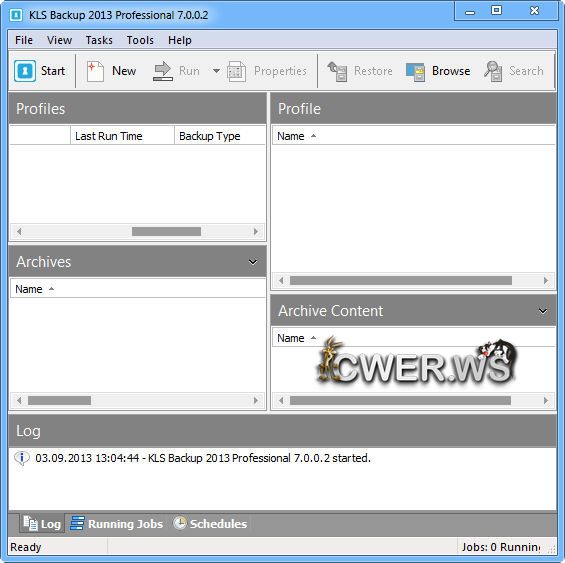Open the Properties toolbar icon
The width and height of the screenshot is (565, 563).
point(236,71)
